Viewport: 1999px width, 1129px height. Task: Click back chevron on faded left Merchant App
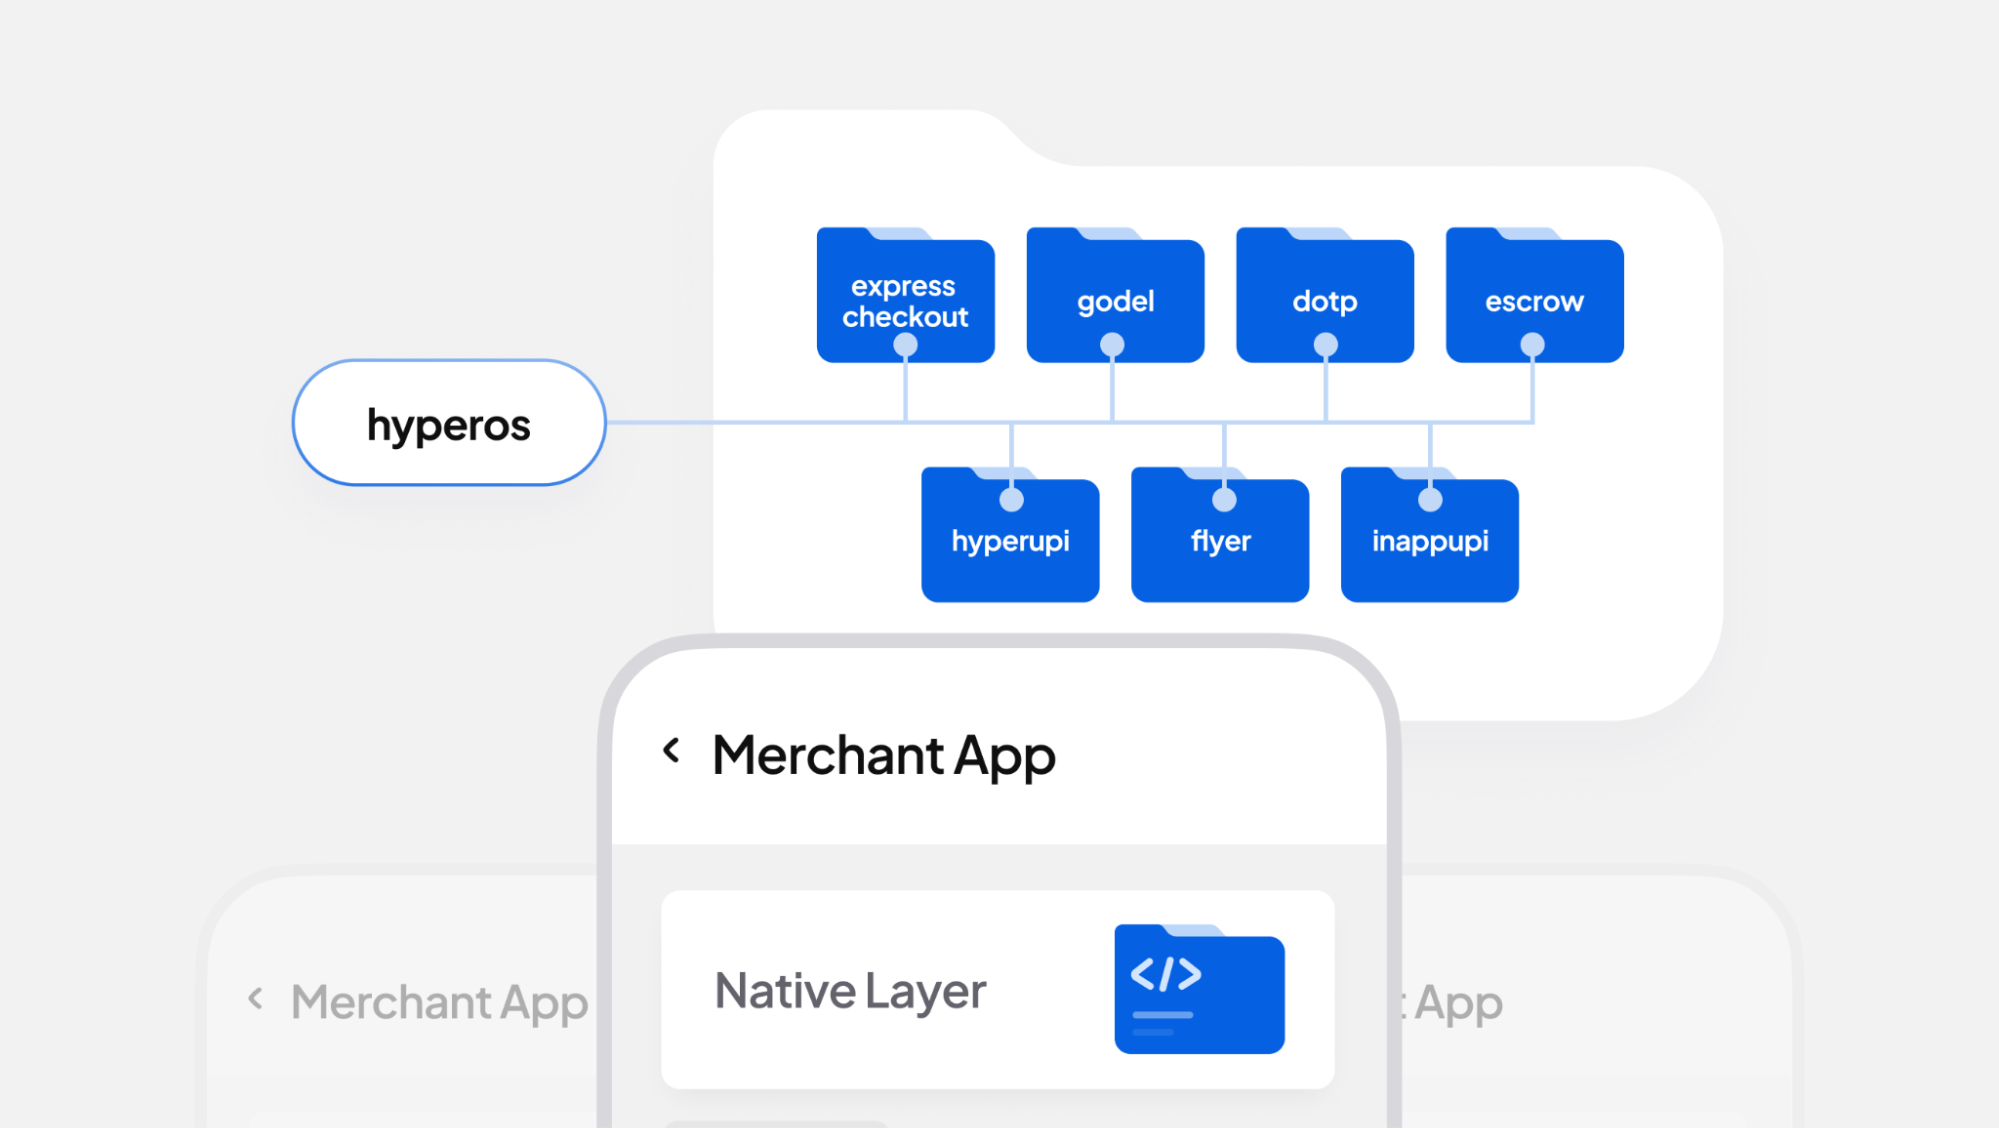[256, 998]
